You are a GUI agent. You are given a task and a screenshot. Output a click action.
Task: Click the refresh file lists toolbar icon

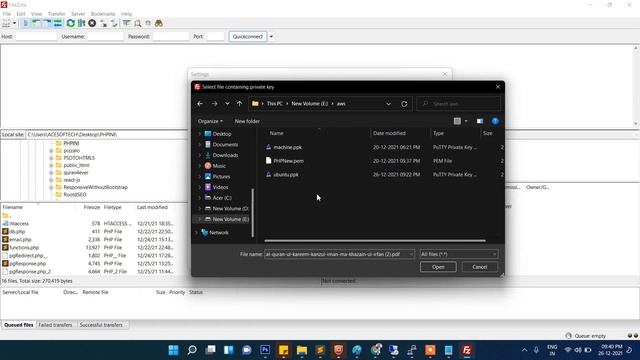tap(71, 23)
